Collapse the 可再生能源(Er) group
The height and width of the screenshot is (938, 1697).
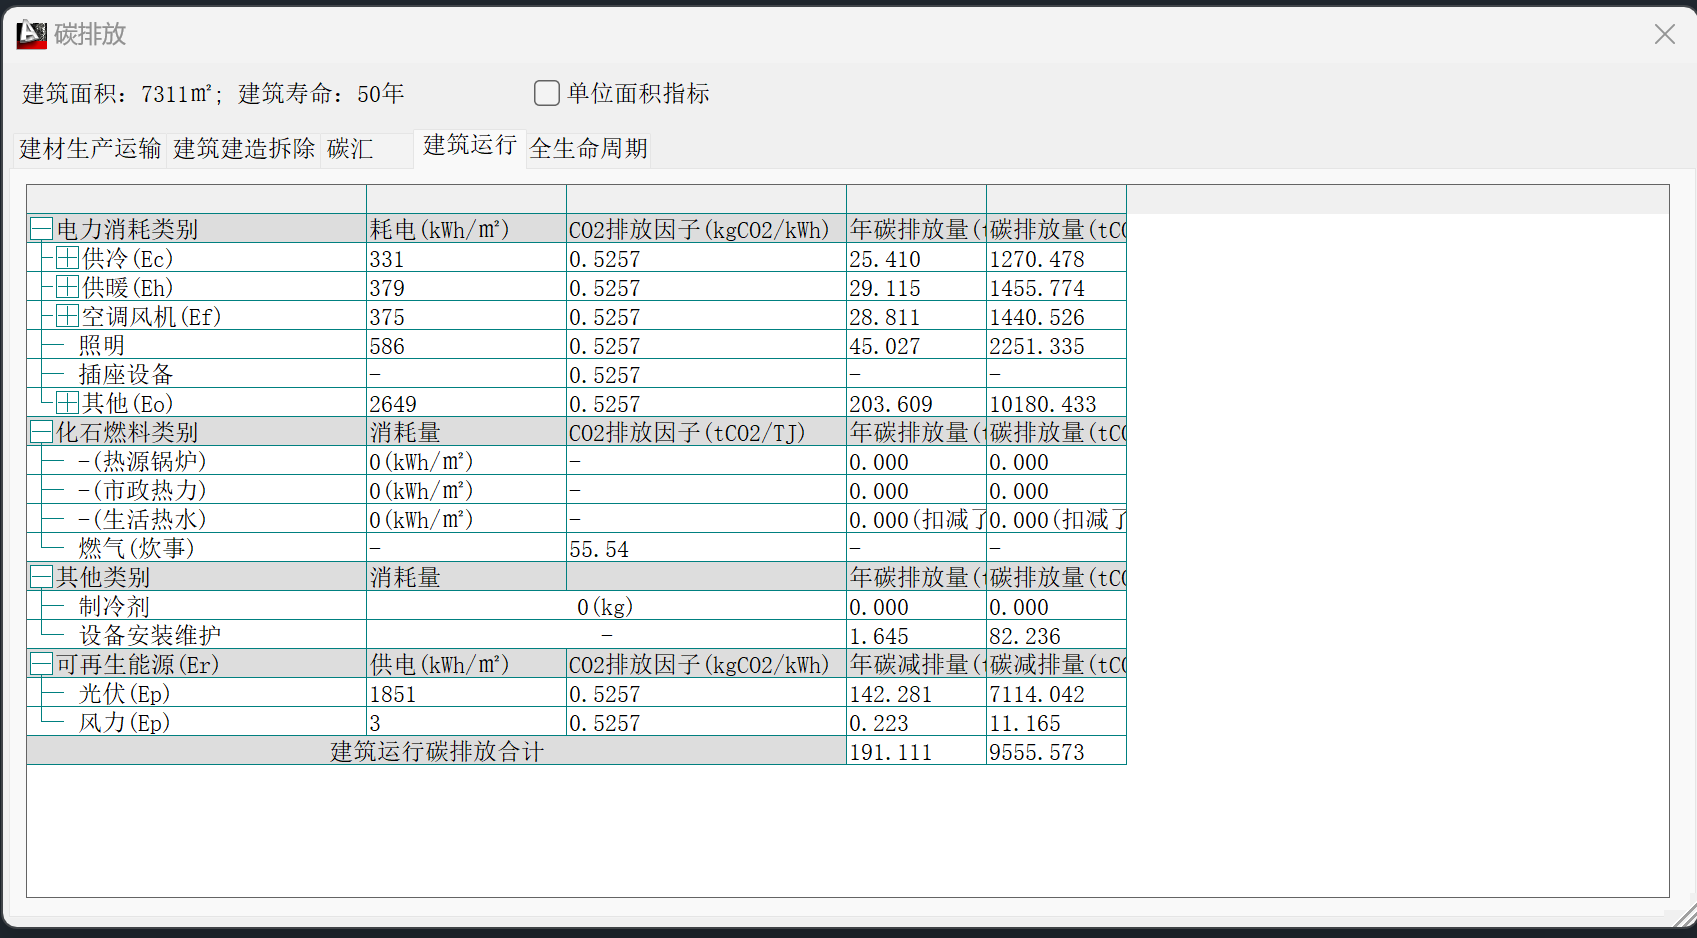(x=41, y=664)
